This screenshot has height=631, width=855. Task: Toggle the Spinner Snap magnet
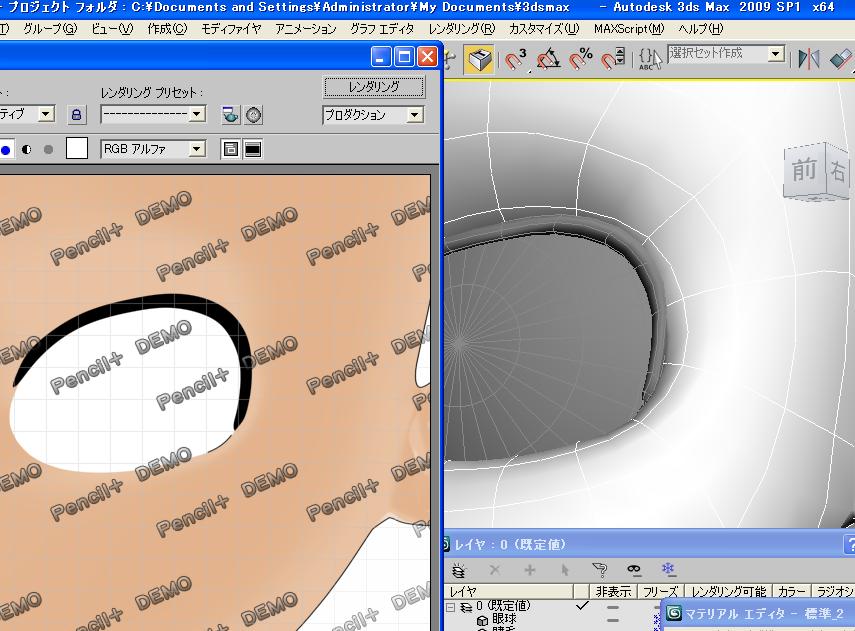pyautogui.click(x=613, y=58)
